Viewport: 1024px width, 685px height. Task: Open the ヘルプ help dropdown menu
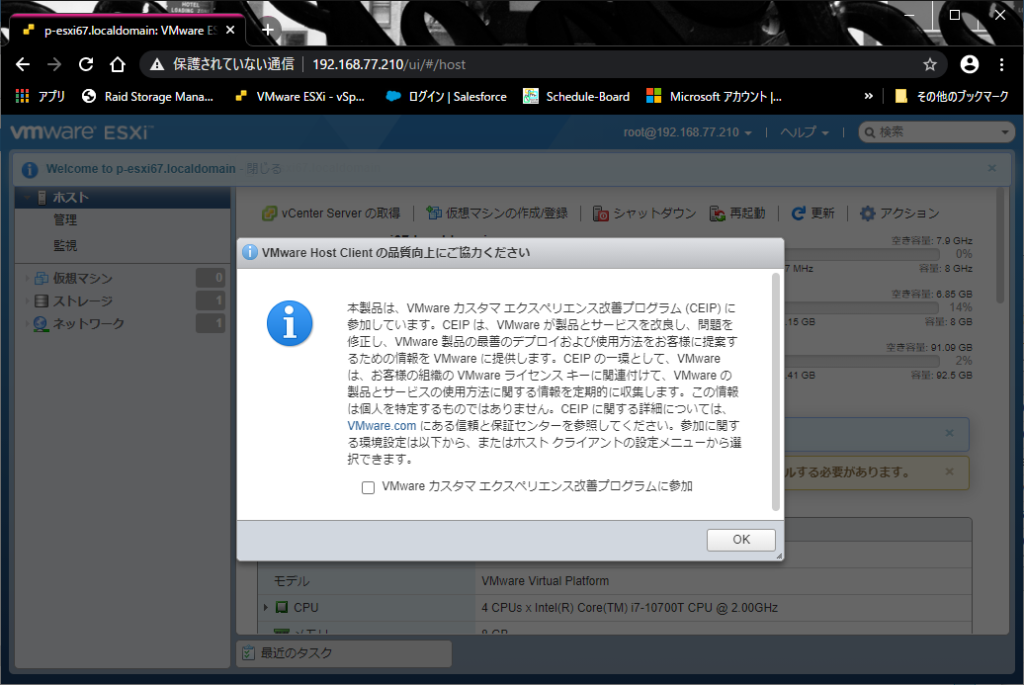(x=804, y=133)
